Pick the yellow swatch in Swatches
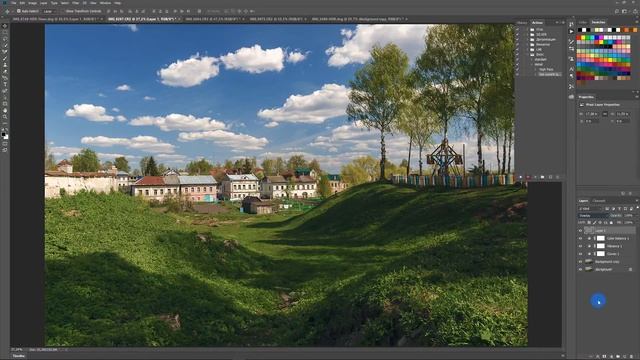Viewport: 640px width, 360px height. (584, 38)
